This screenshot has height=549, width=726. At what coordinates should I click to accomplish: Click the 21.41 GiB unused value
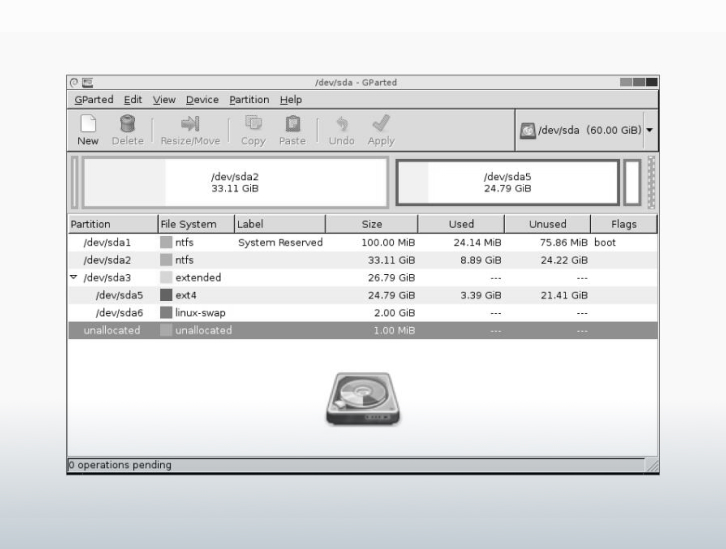[x=564, y=295]
